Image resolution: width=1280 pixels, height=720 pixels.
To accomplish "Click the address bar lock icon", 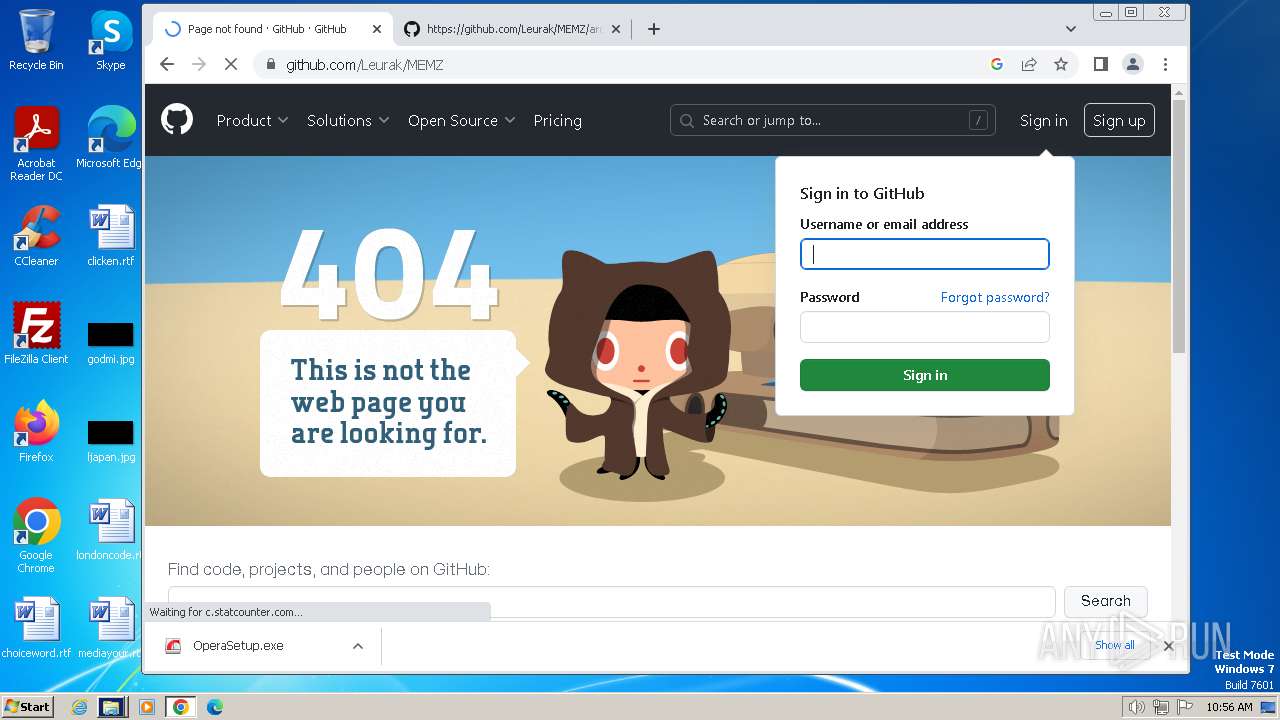I will pos(270,64).
